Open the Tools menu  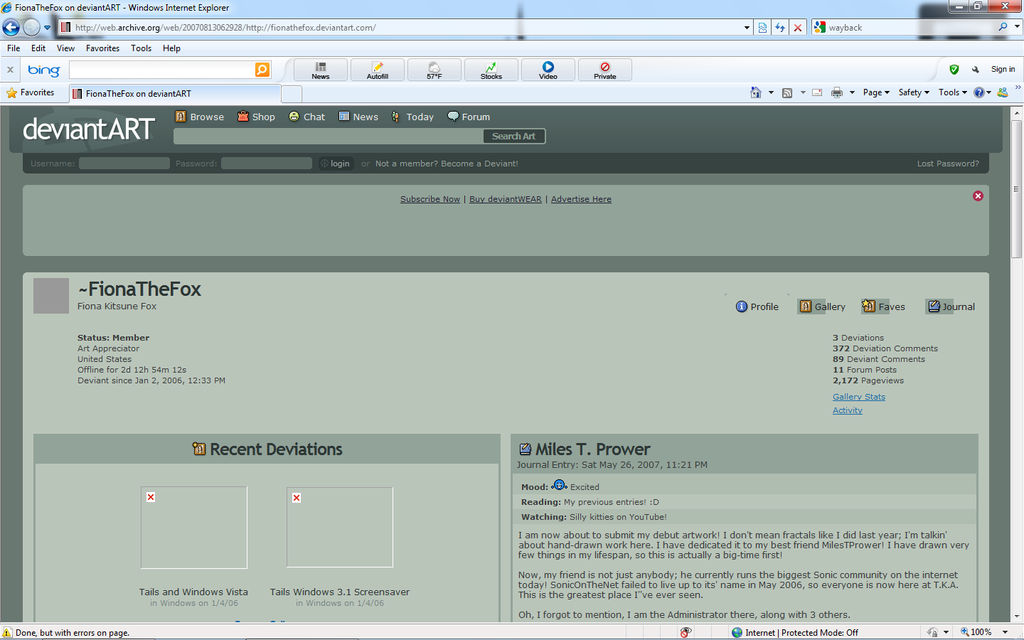pyautogui.click(x=141, y=48)
